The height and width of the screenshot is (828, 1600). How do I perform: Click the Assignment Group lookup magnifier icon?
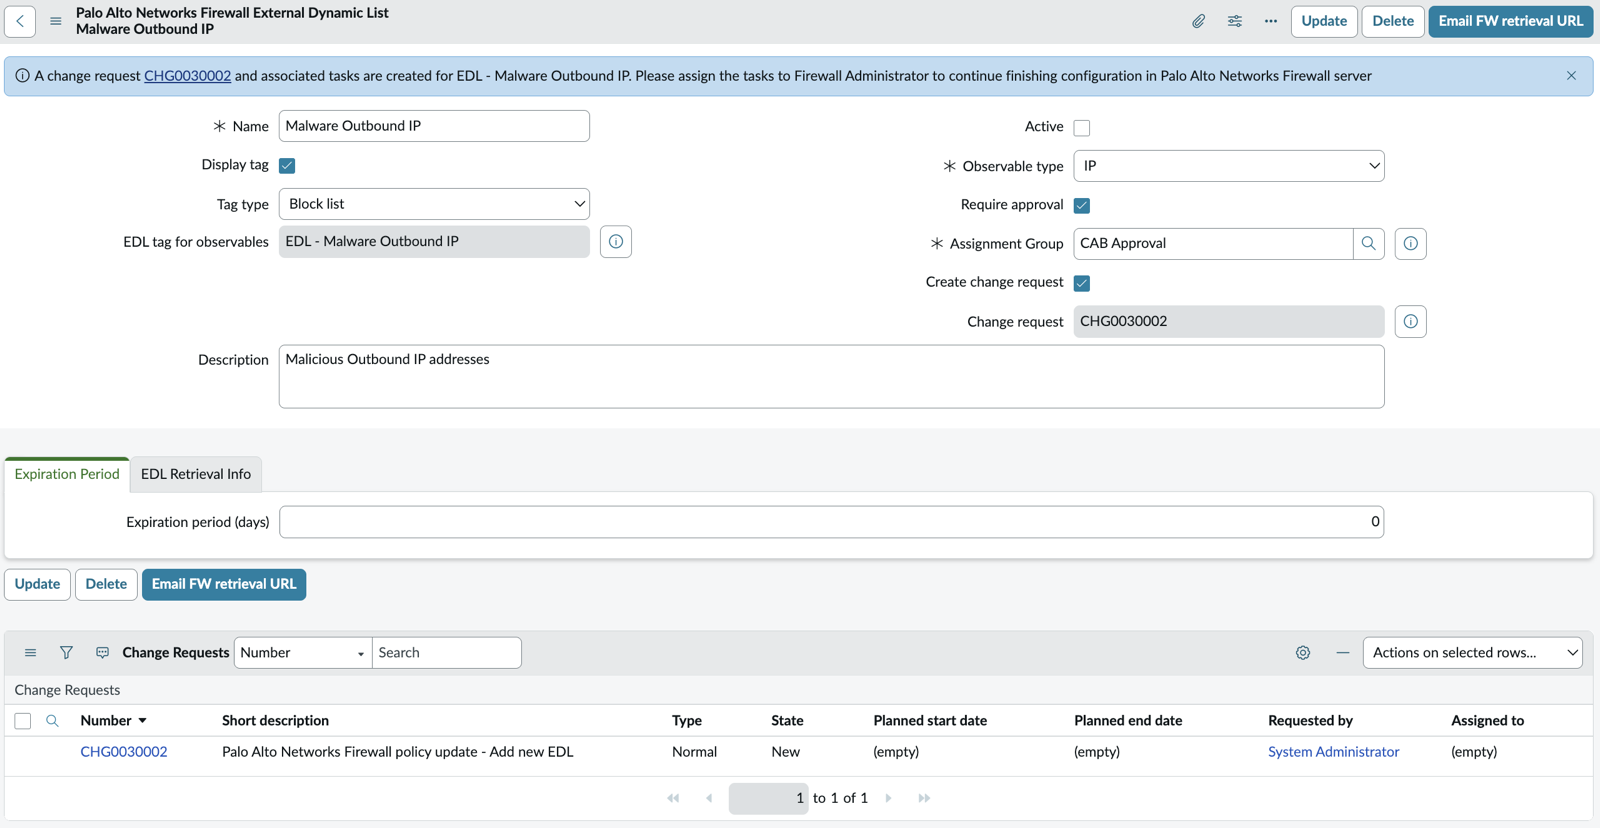tap(1369, 243)
